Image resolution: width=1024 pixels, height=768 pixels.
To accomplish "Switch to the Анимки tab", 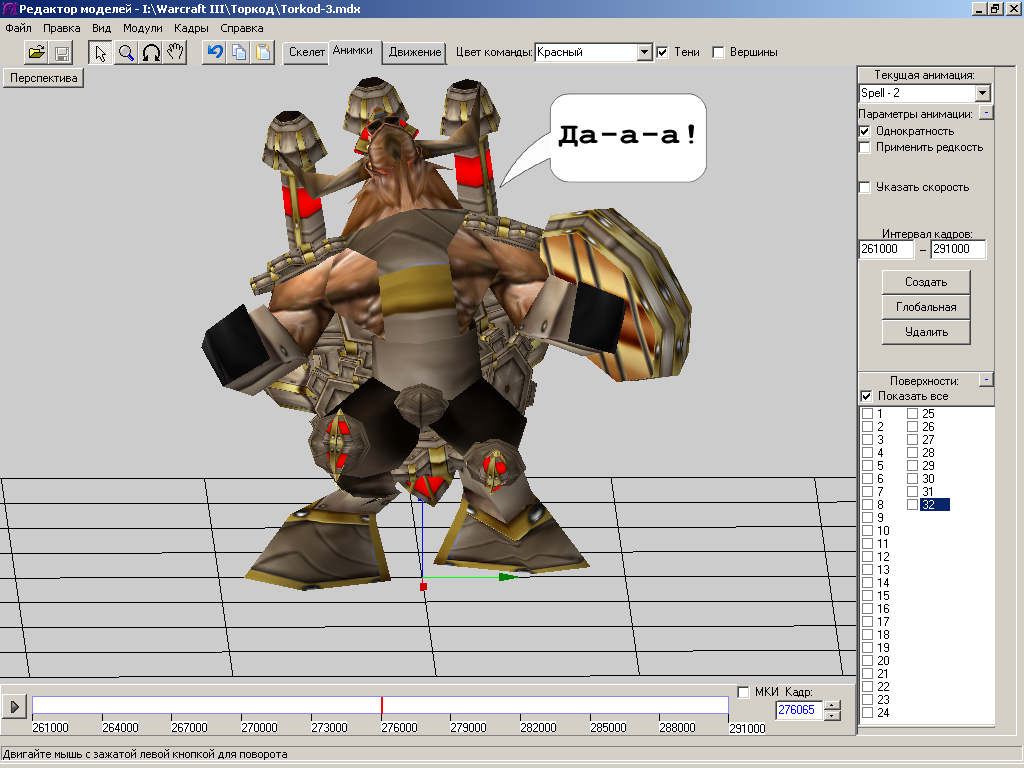I will (x=353, y=50).
